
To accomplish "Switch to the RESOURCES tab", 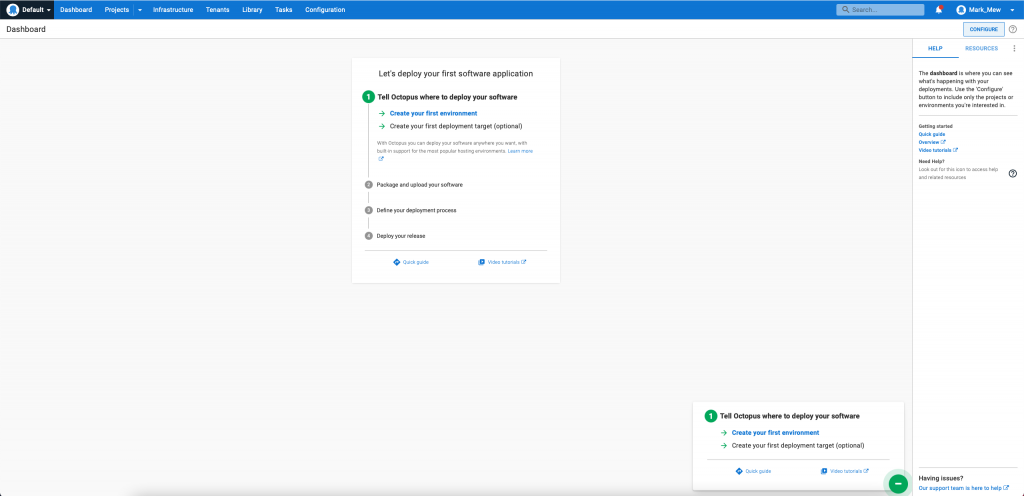I will pos(982,48).
